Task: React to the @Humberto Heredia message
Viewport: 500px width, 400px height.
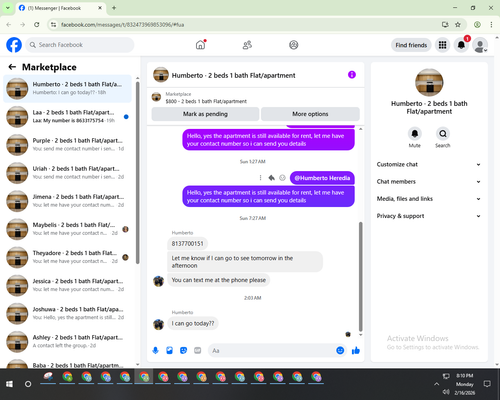Action: click(282, 178)
